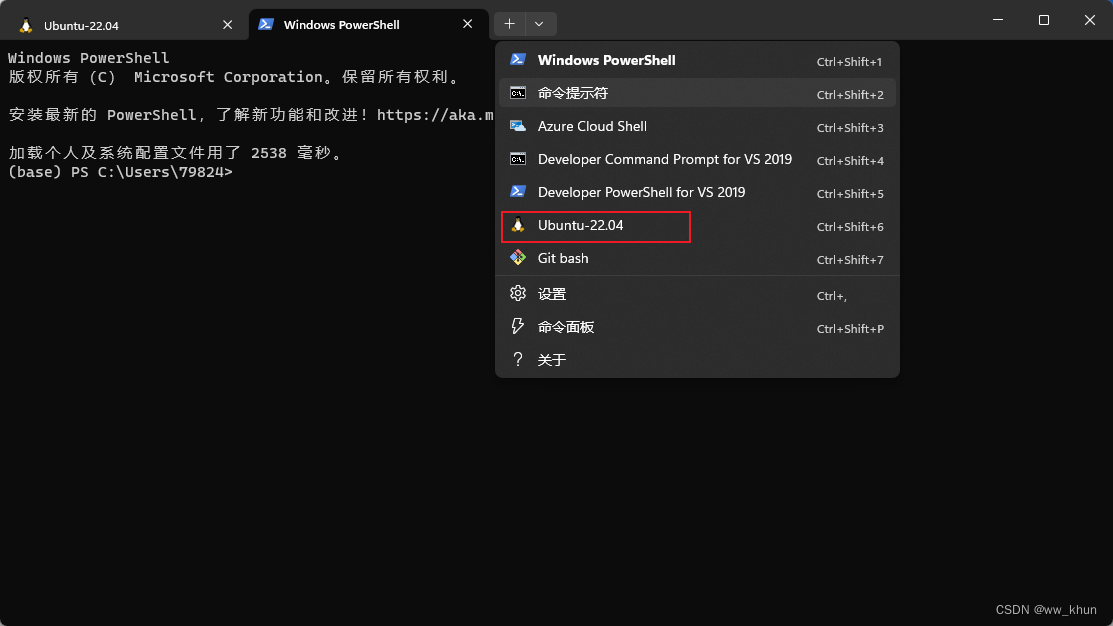Viewport: 1113px width, 626px height.
Task: Click the https://aka.m link in terminal output
Action: point(435,115)
